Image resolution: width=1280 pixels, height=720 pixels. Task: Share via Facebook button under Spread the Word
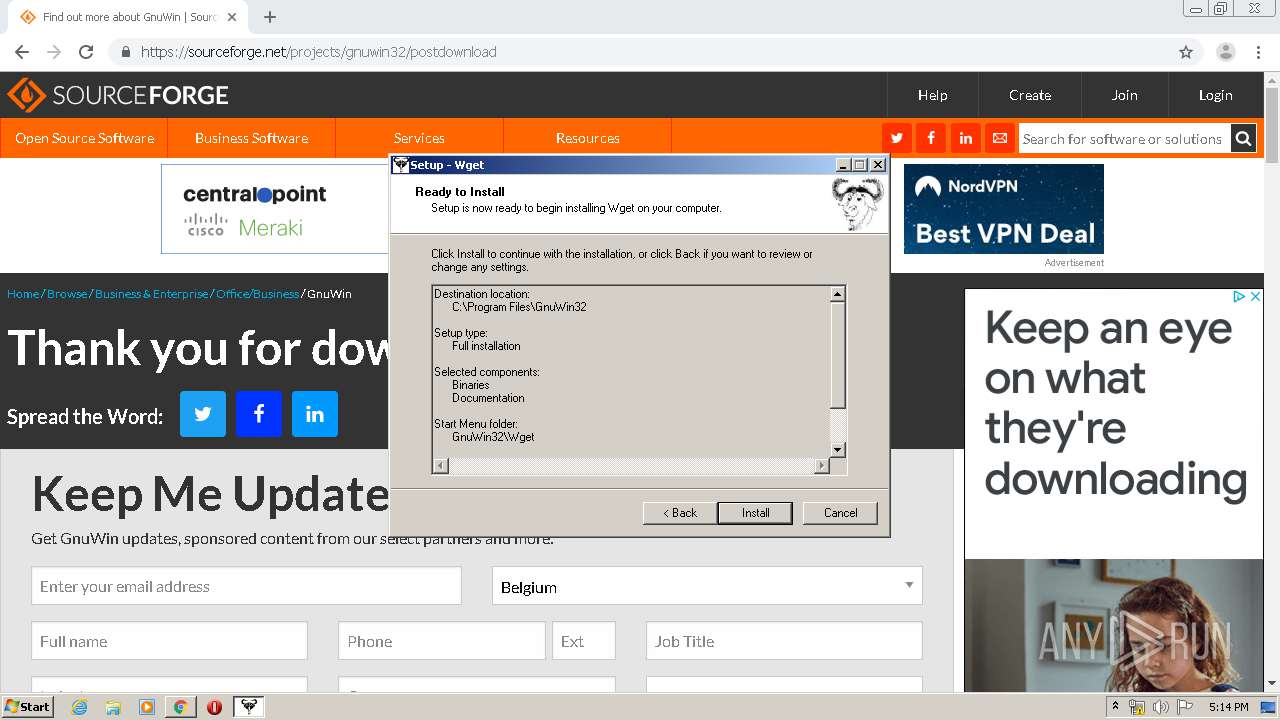(x=259, y=414)
